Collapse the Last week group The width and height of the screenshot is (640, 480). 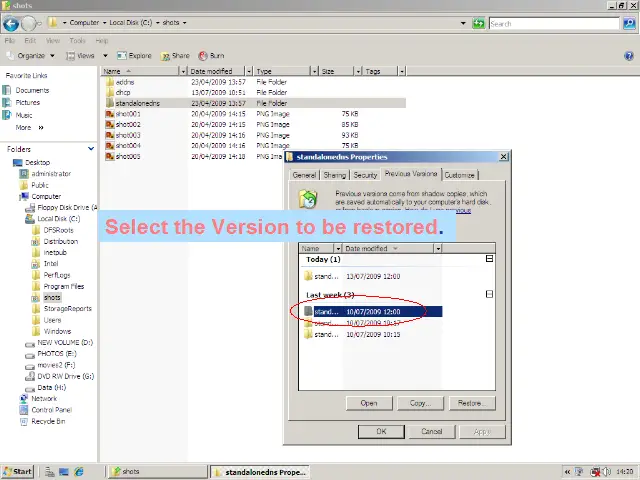click(x=489, y=294)
